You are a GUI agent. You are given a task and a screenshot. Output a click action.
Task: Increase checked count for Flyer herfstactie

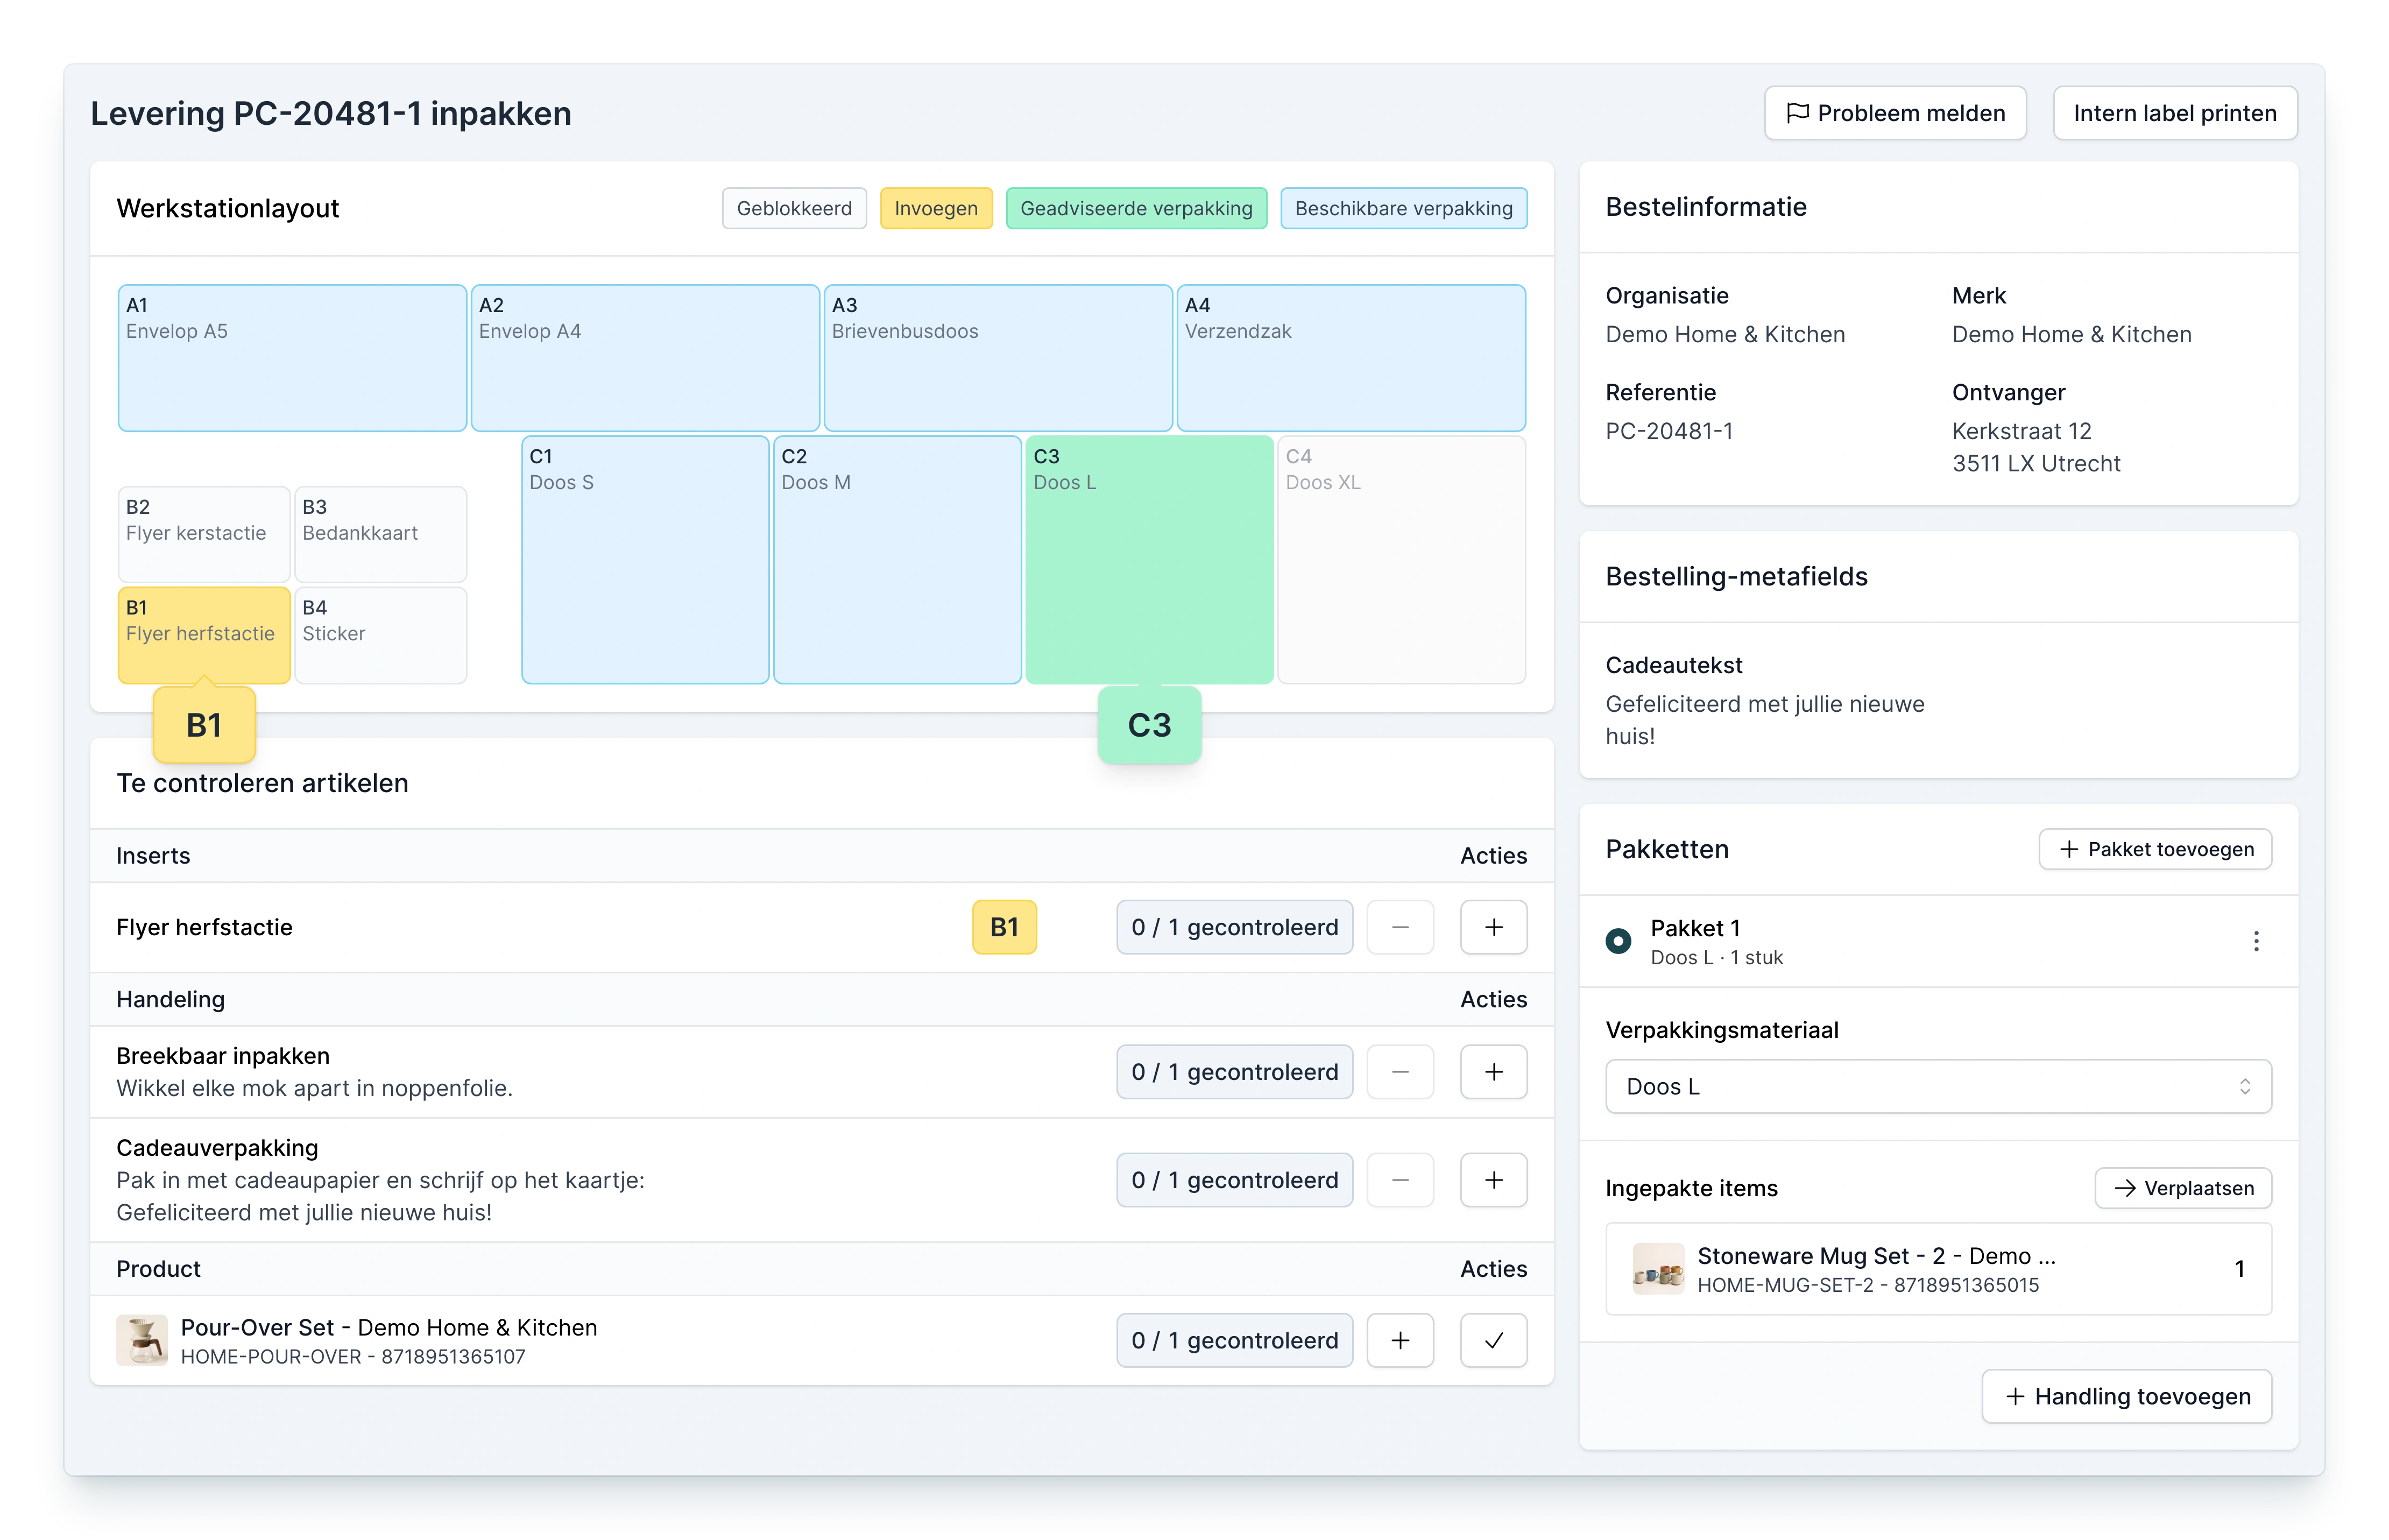tap(1493, 927)
